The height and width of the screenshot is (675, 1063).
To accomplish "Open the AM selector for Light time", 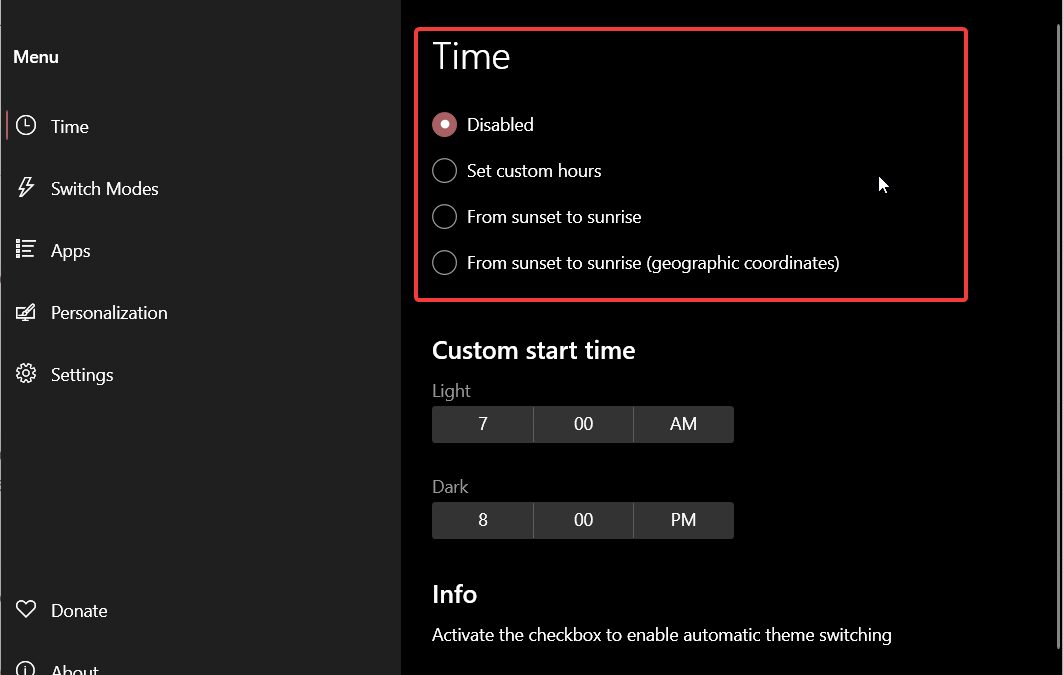I will pyautogui.click(x=683, y=424).
